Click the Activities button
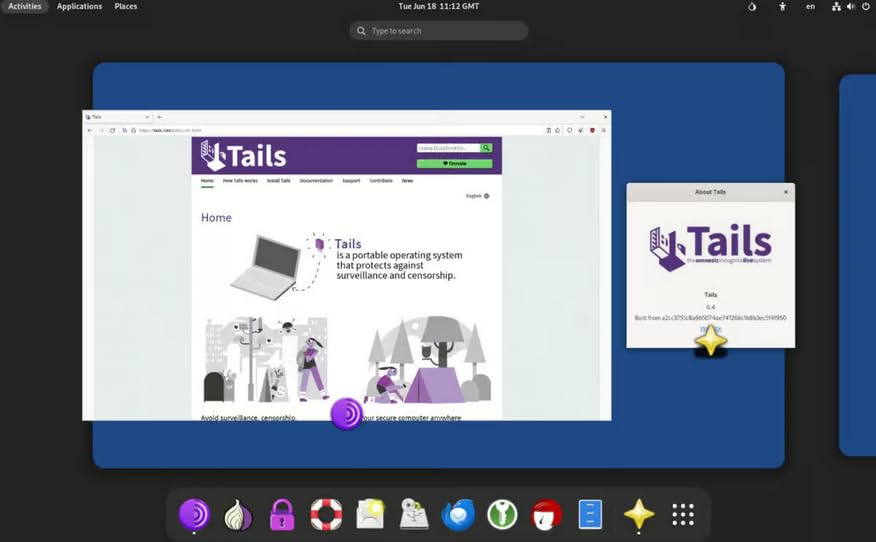Screen dimensions: 876x542 click(25, 6)
